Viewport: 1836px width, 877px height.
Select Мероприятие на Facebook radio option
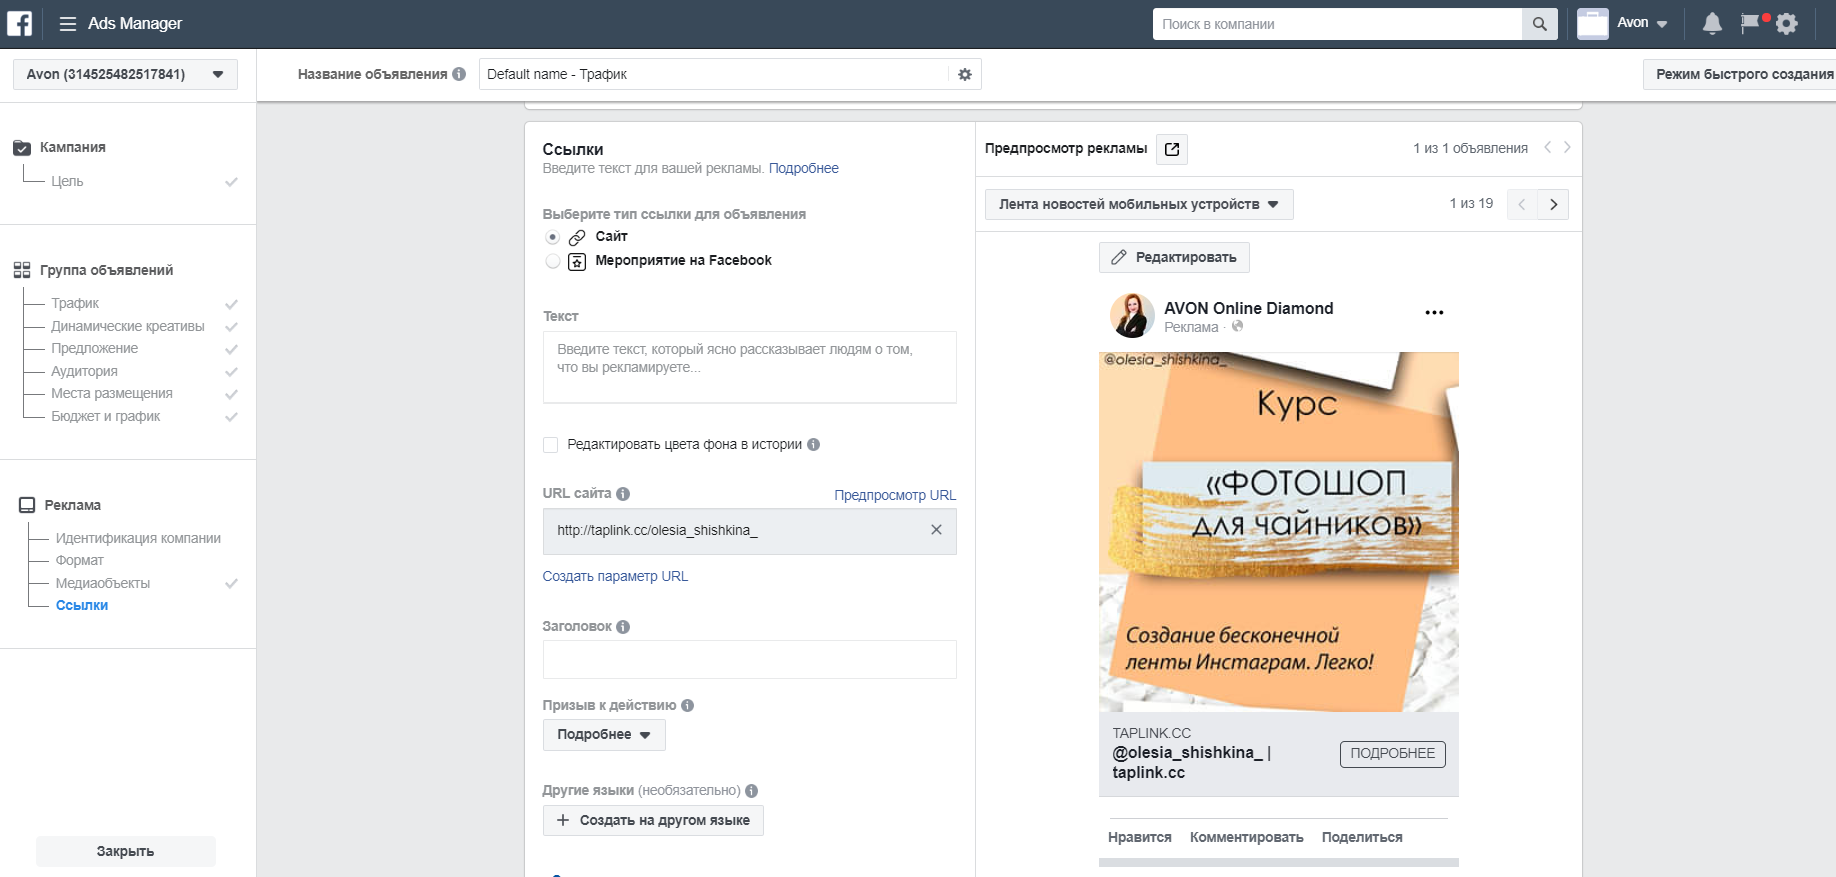point(553,261)
